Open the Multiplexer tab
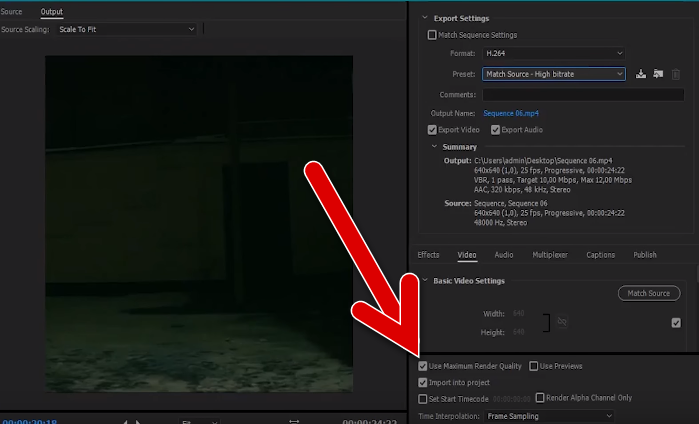Image resolution: width=699 pixels, height=424 pixels. (x=550, y=255)
